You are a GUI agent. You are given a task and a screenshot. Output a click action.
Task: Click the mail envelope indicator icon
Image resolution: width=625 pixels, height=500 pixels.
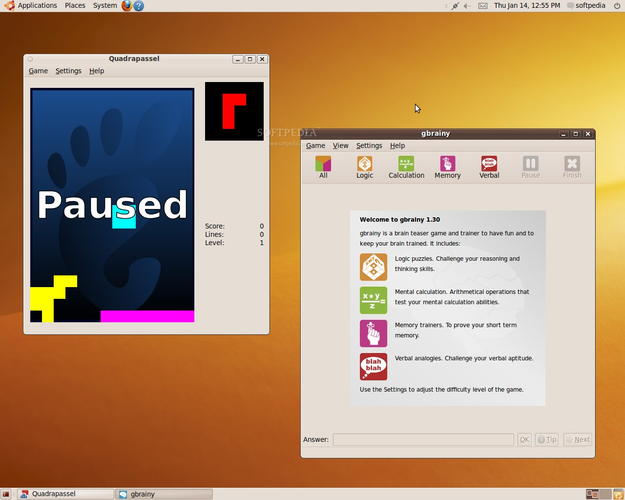click(x=483, y=6)
